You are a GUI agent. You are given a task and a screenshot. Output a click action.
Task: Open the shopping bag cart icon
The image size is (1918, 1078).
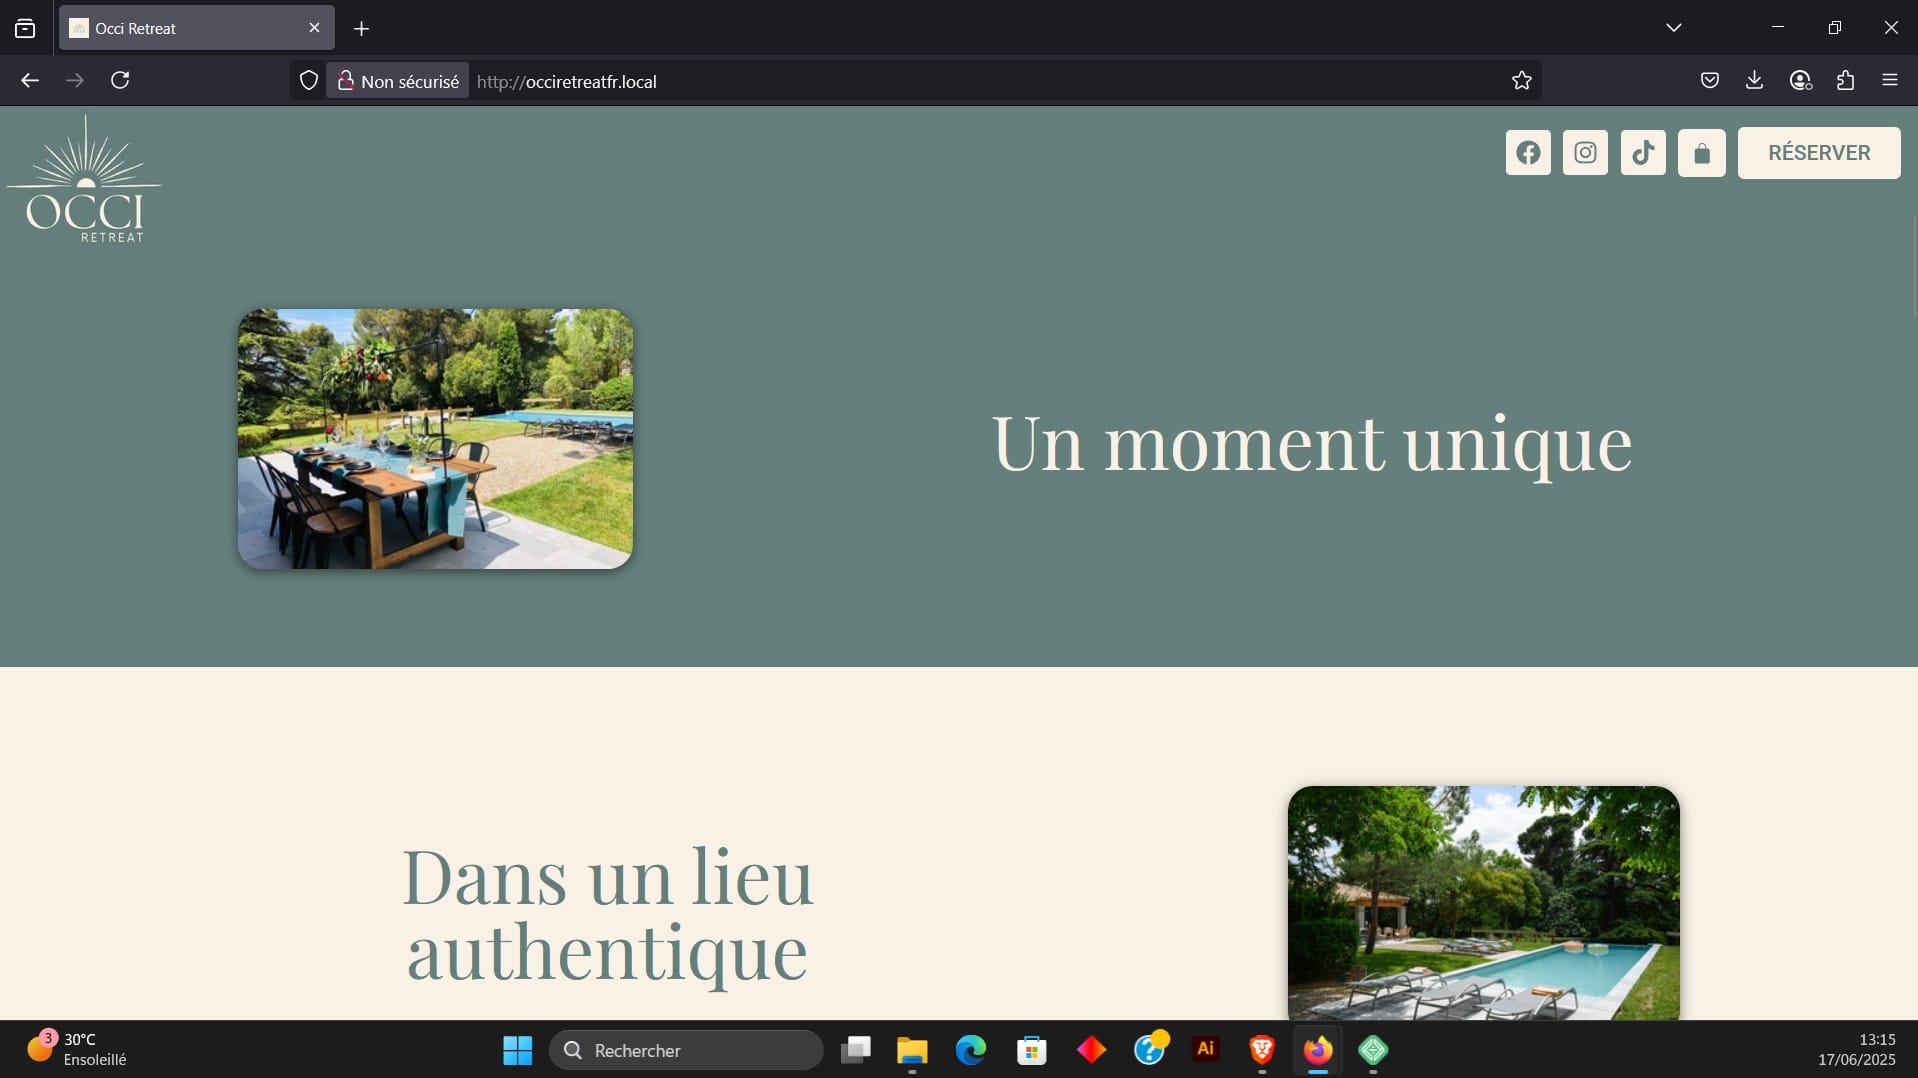1702,153
